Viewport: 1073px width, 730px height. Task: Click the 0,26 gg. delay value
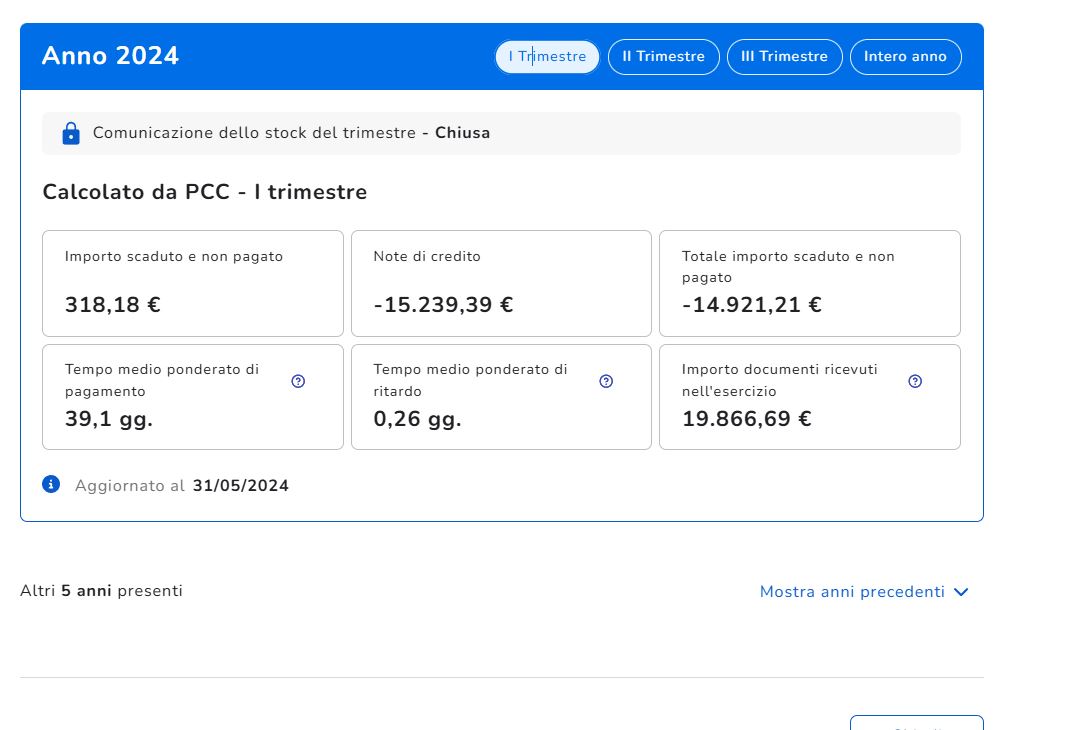(x=417, y=419)
